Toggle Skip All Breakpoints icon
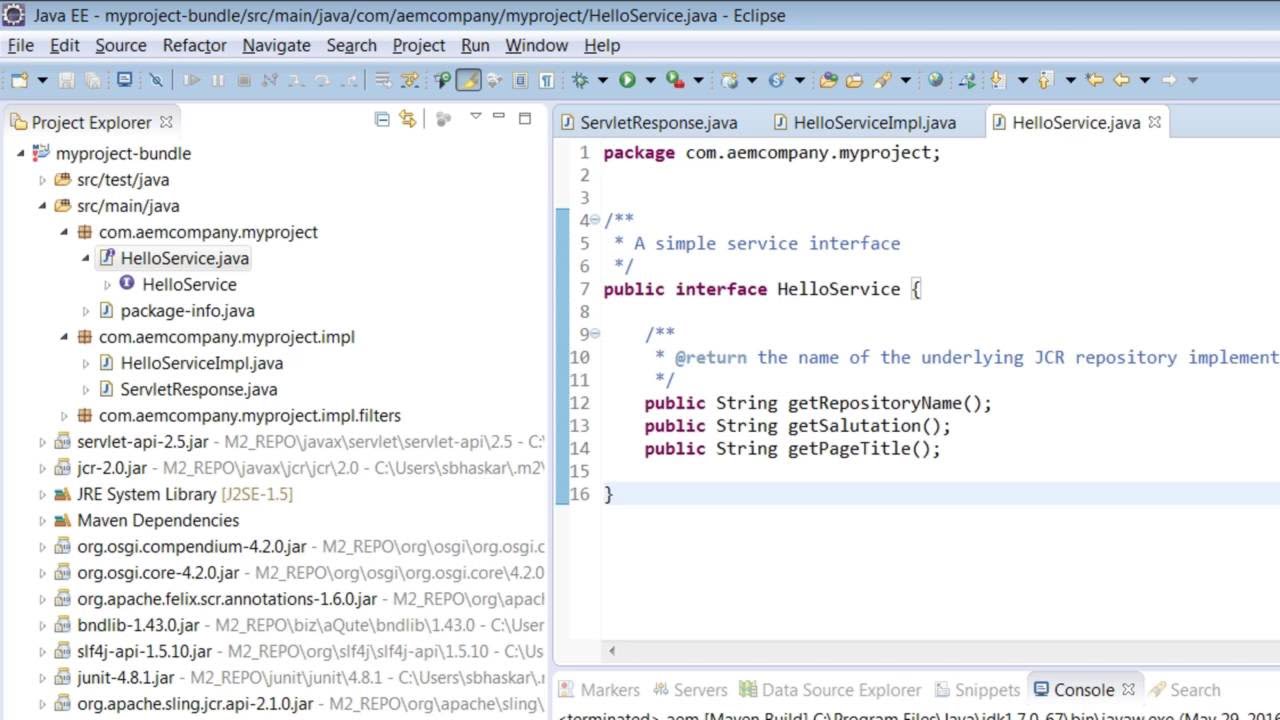The height and width of the screenshot is (720, 1280). pos(156,80)
